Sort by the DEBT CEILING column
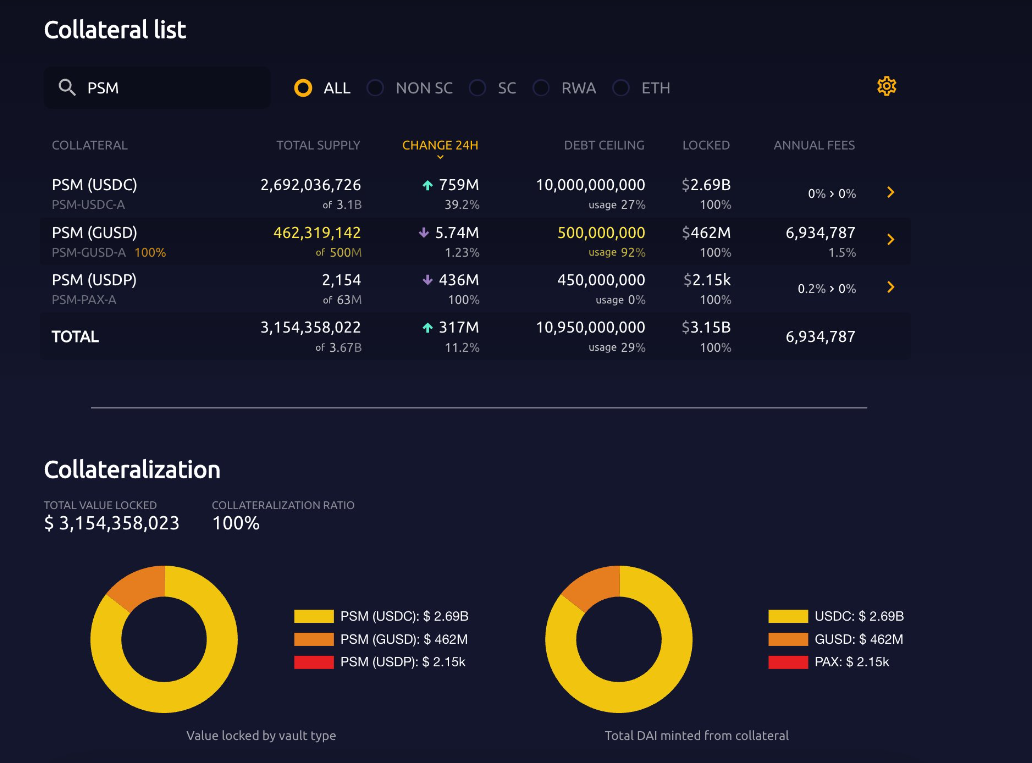1032x763 pixels. click(x=604, y=145)
